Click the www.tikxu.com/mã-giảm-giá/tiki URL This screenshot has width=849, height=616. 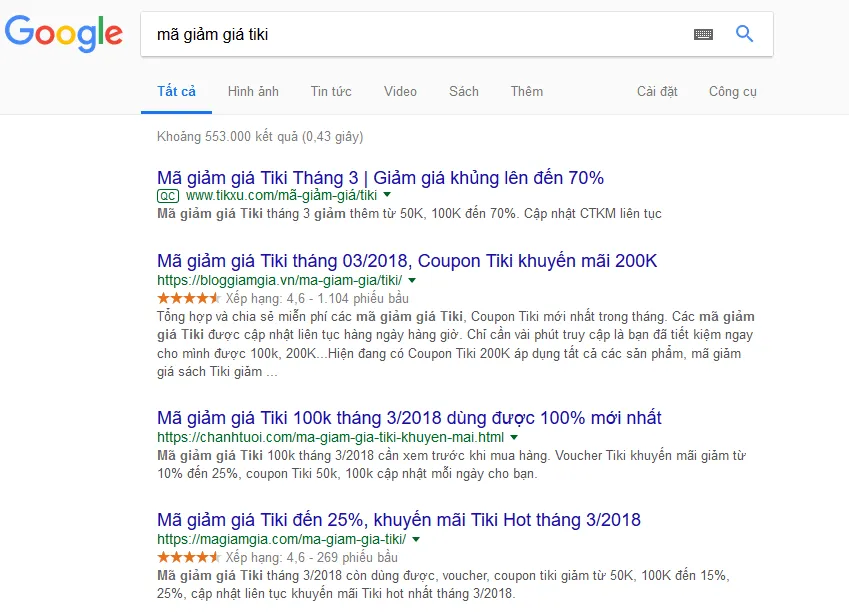pos(281,195)
